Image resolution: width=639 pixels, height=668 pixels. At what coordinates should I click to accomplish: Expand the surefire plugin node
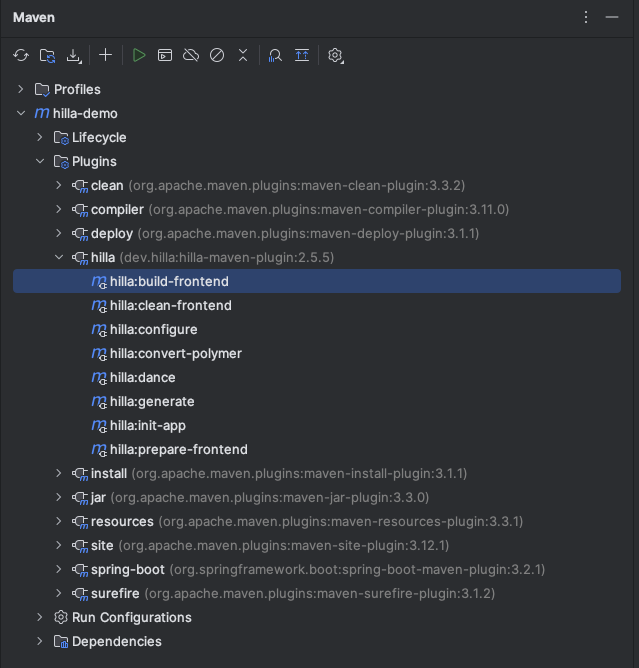[59, 593]
